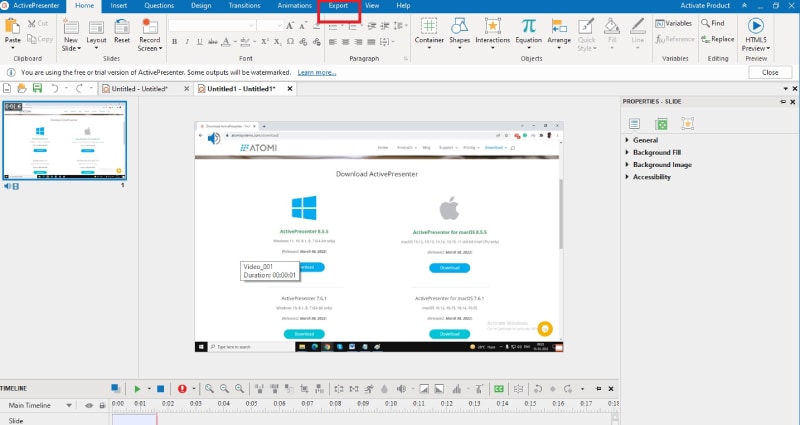Toggle Superscript formatting
The image size is (800, 425).
tap(265, 42)
